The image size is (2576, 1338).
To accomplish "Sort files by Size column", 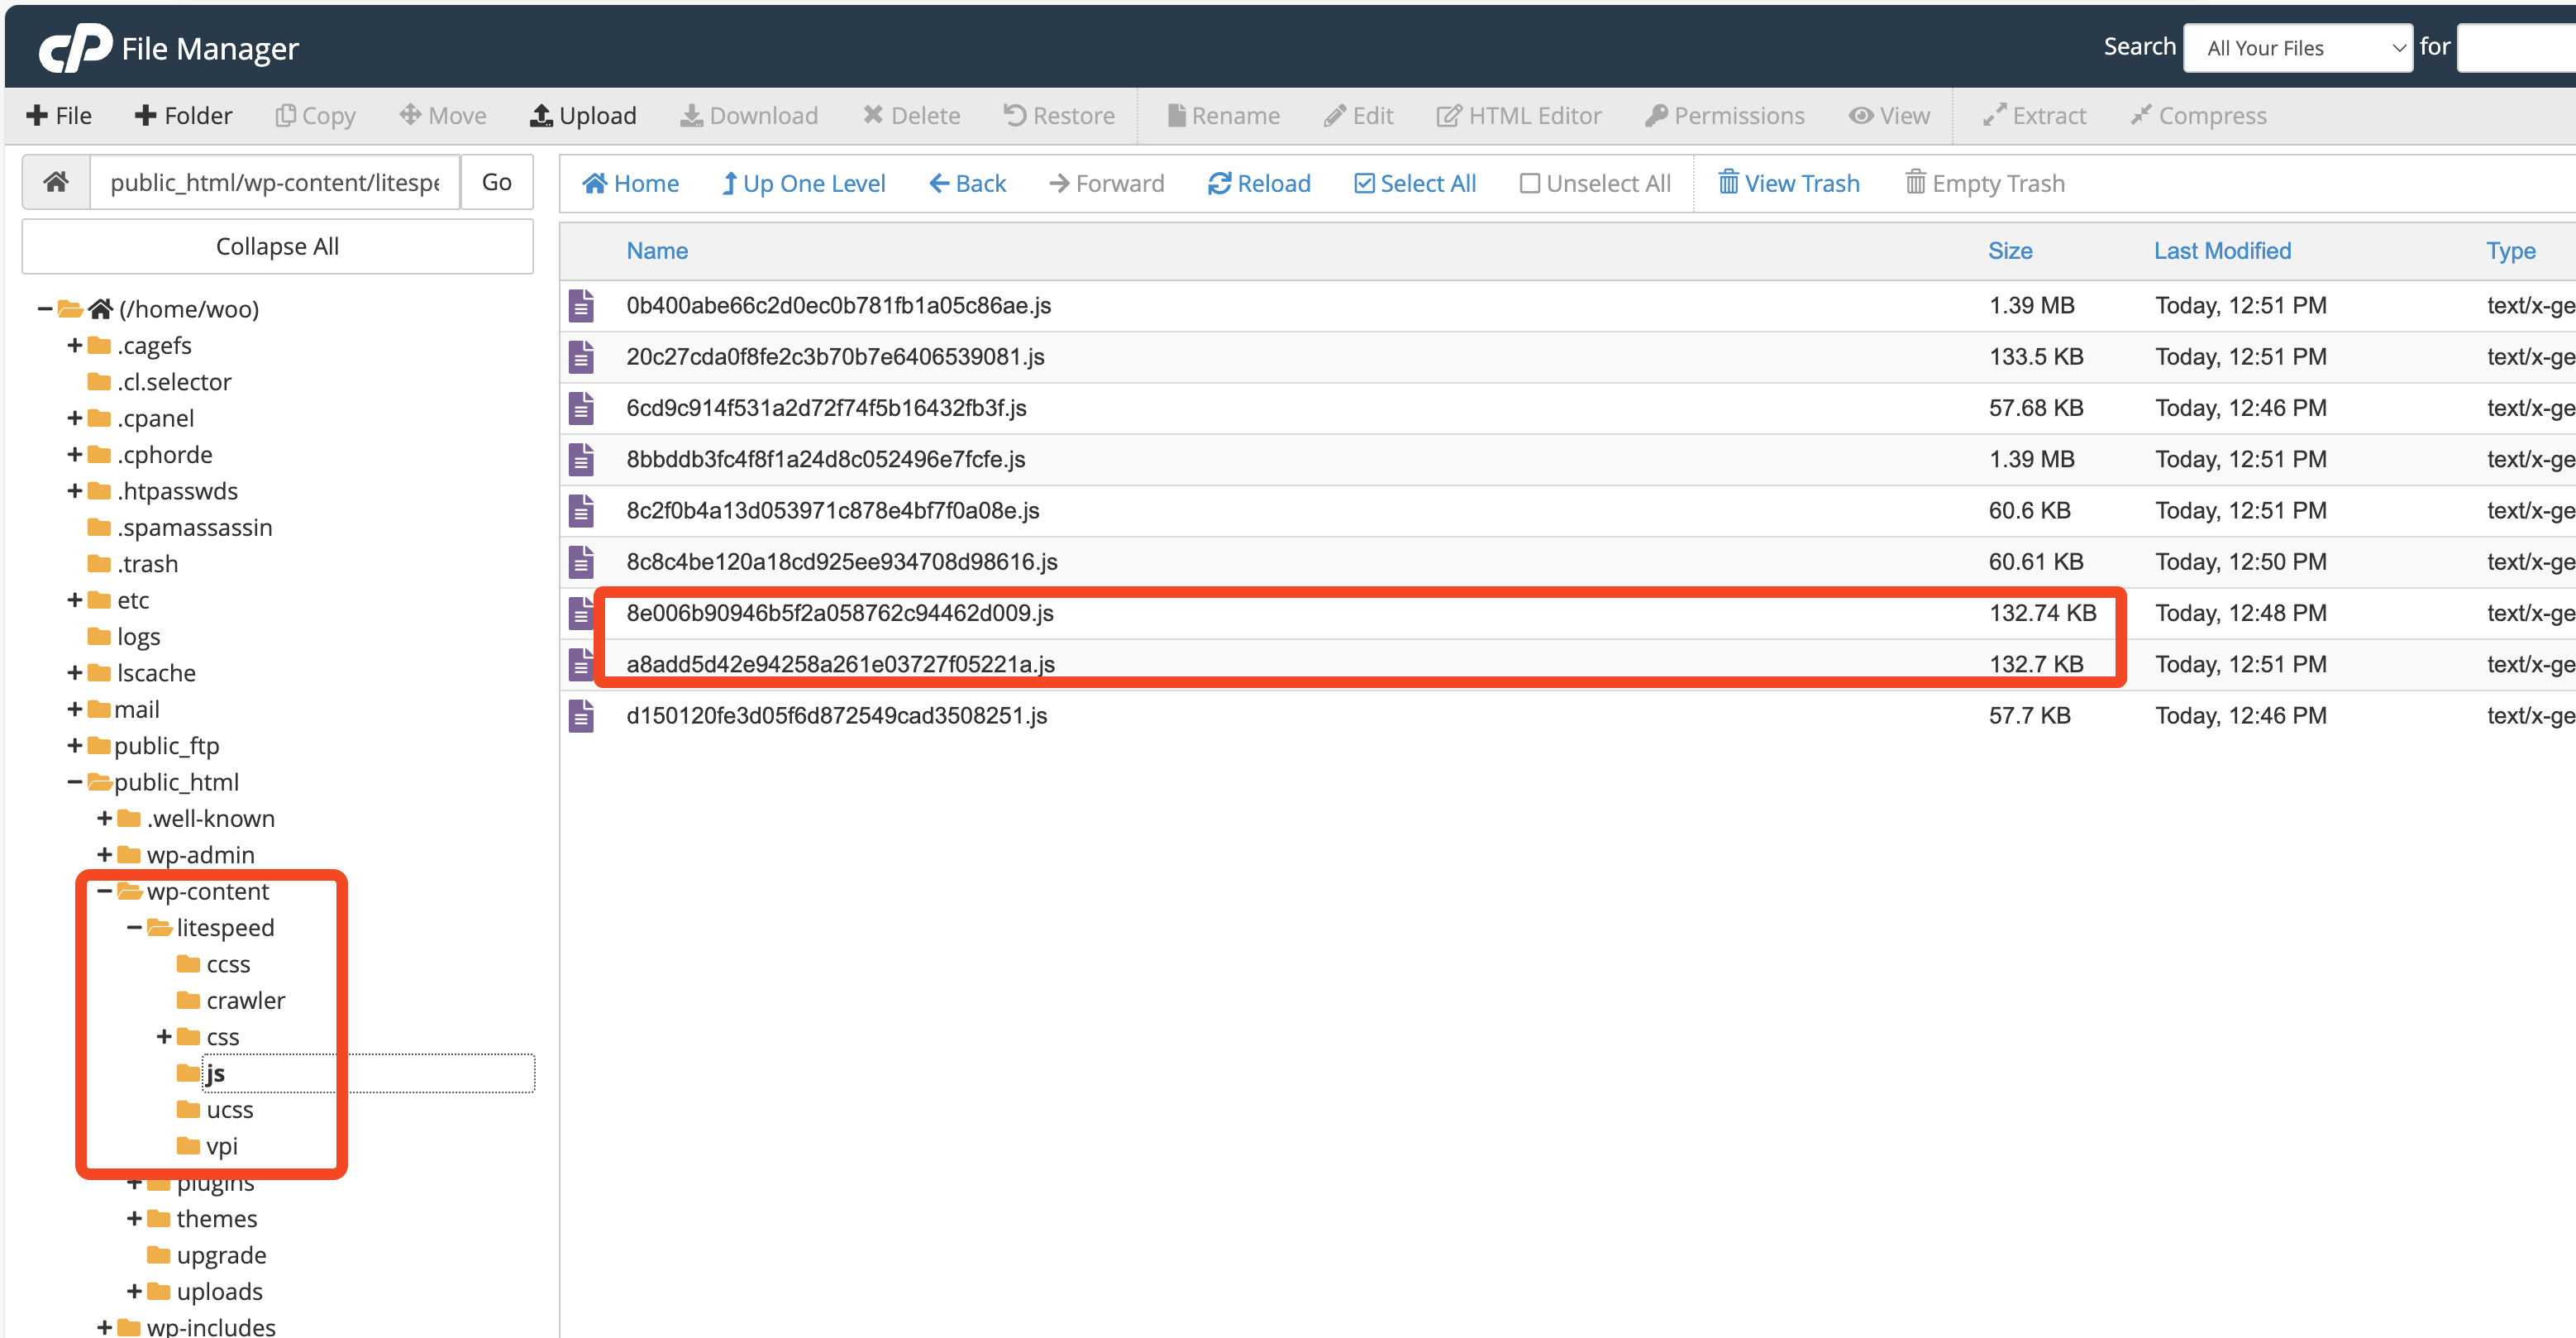I will click(2010, 251).
